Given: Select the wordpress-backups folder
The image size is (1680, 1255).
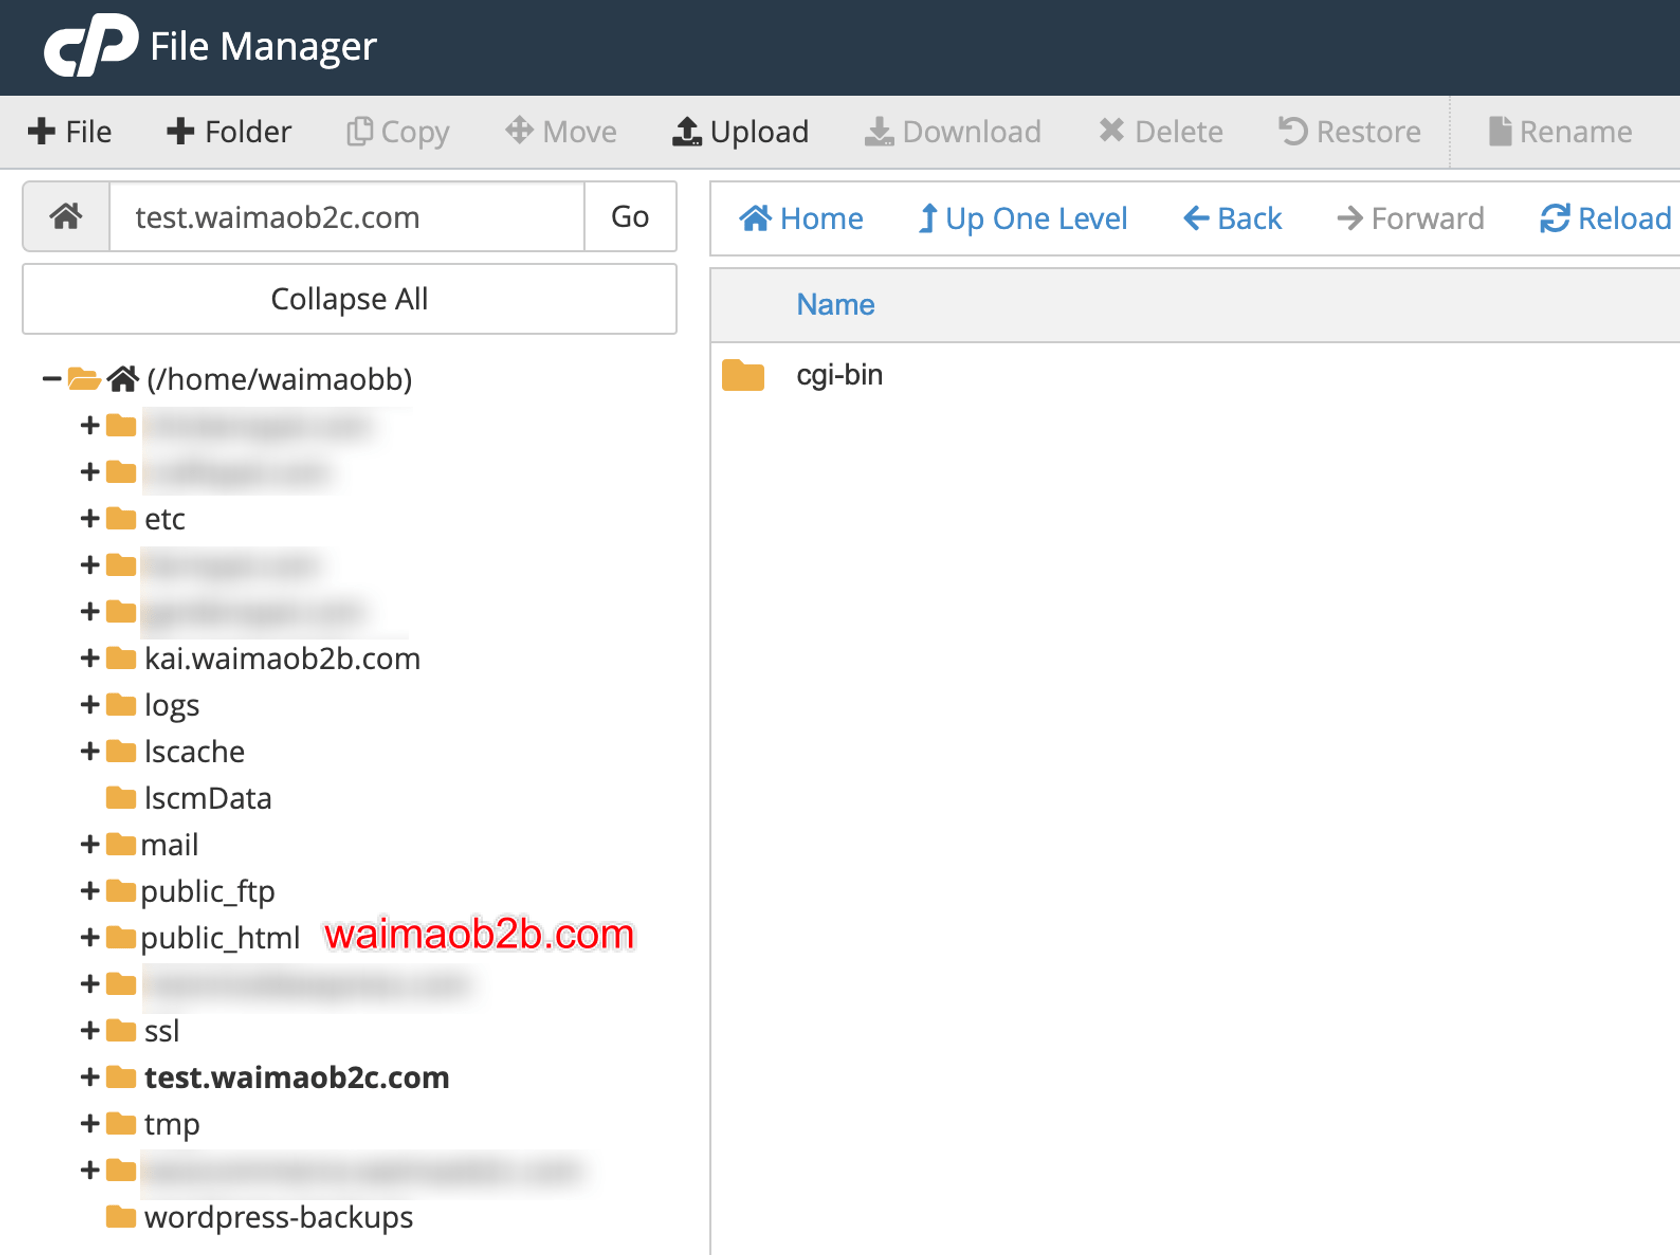Looking at the screenshot, I should pos(278,1217).
